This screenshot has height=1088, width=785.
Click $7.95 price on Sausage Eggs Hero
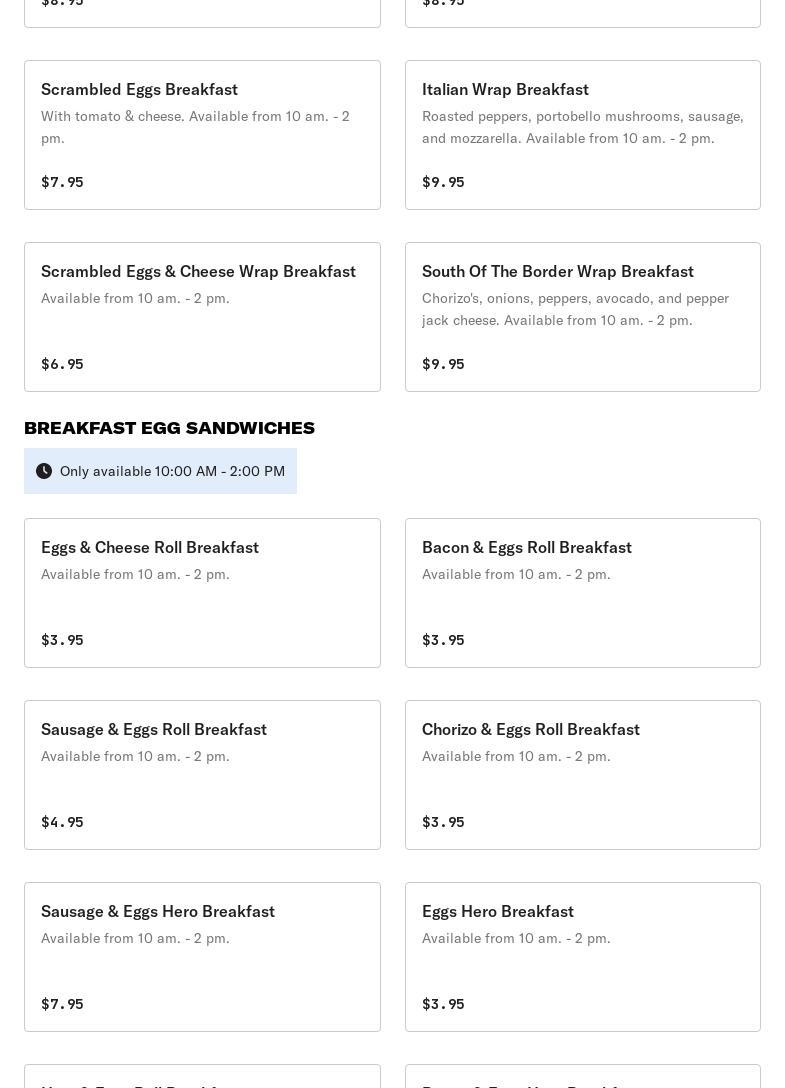[x=62, y=1004]
